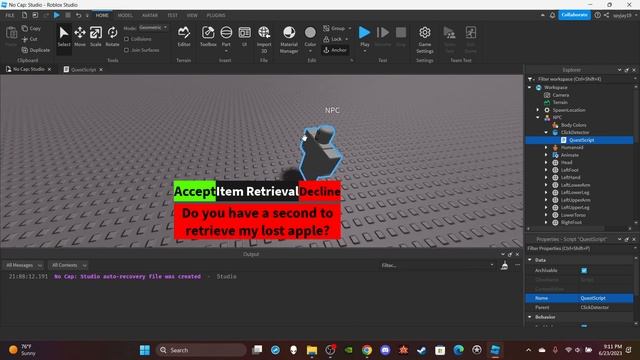Open Google Chrome from taskbar
Screen dimensions: 640x360
[x=367, y=350]
